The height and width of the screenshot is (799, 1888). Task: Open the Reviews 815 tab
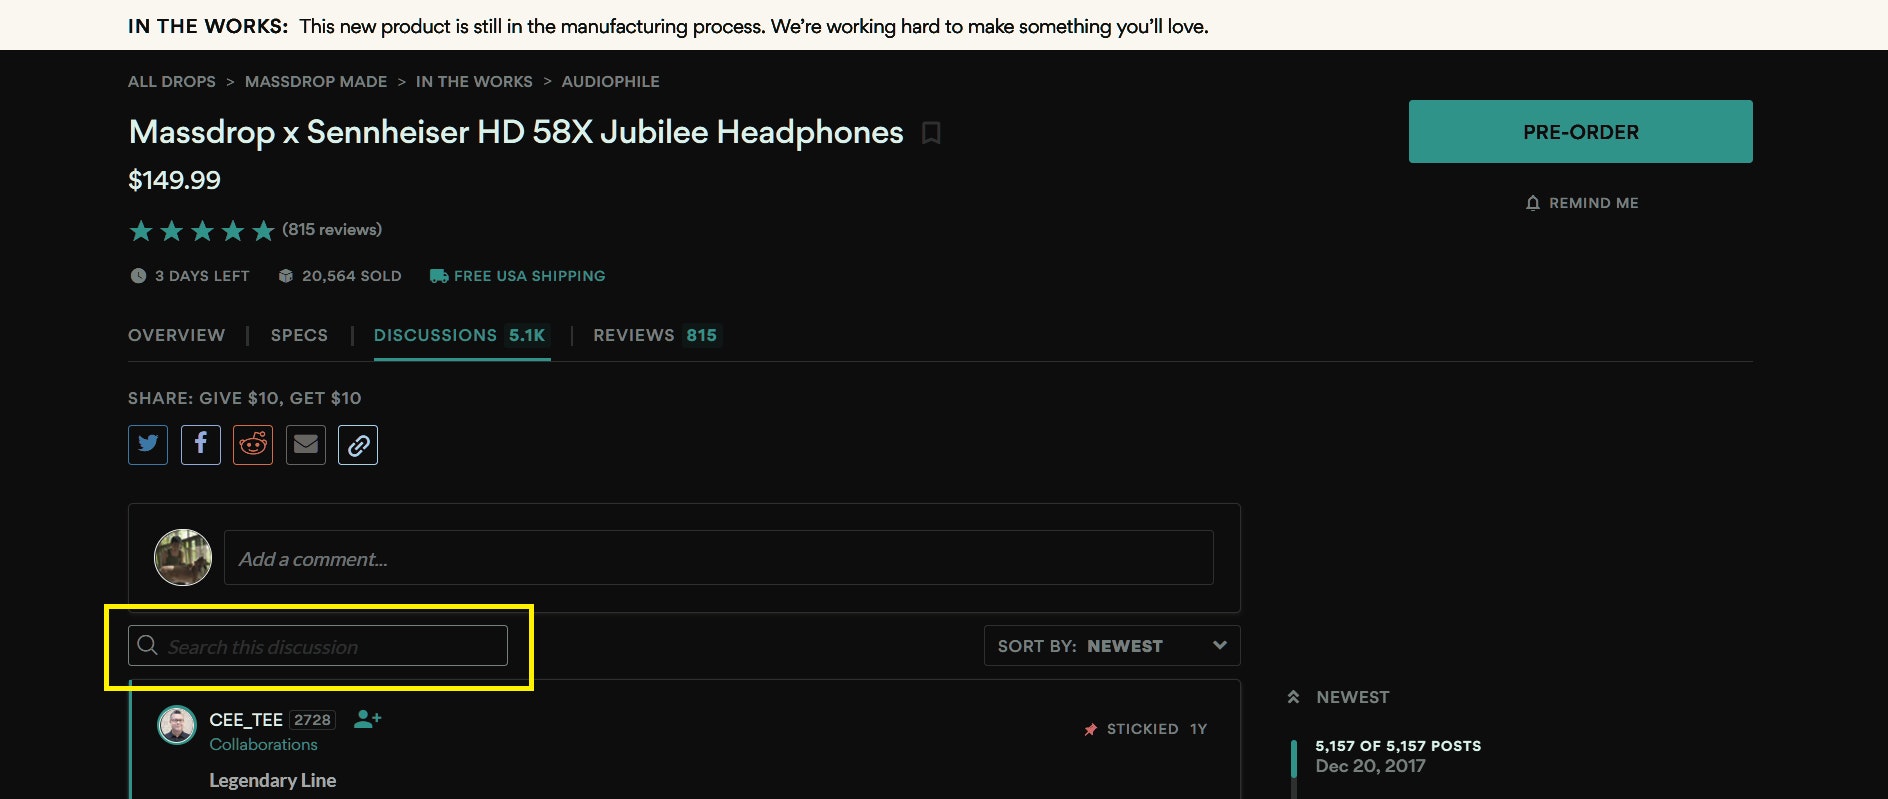coord(655,335)
